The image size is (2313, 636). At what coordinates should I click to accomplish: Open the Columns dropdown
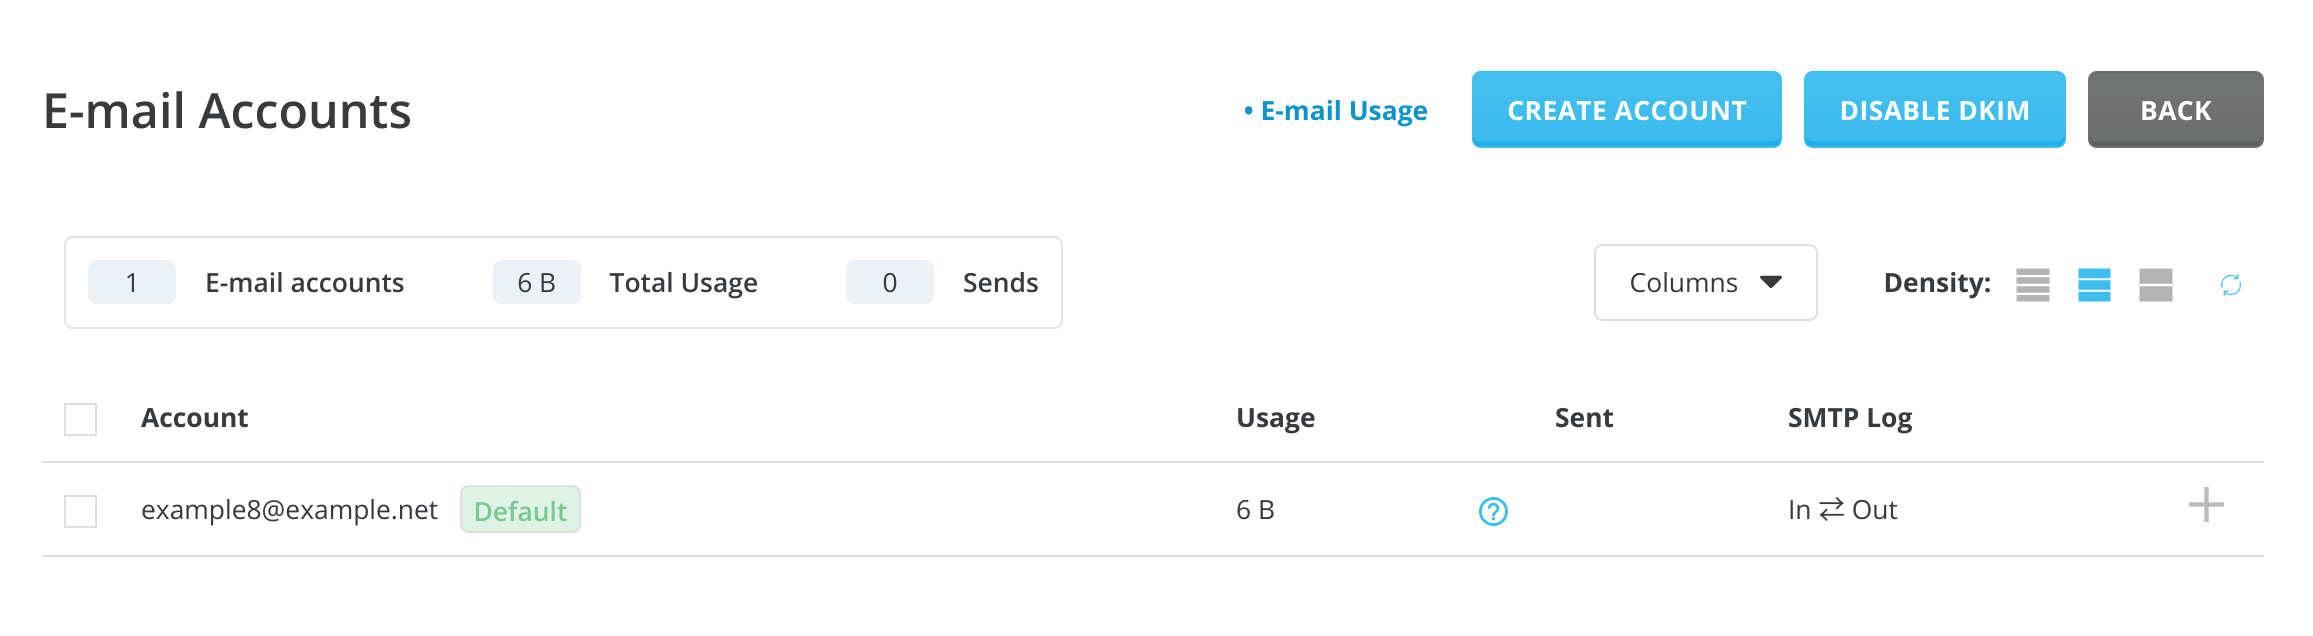pos(1704,283)
